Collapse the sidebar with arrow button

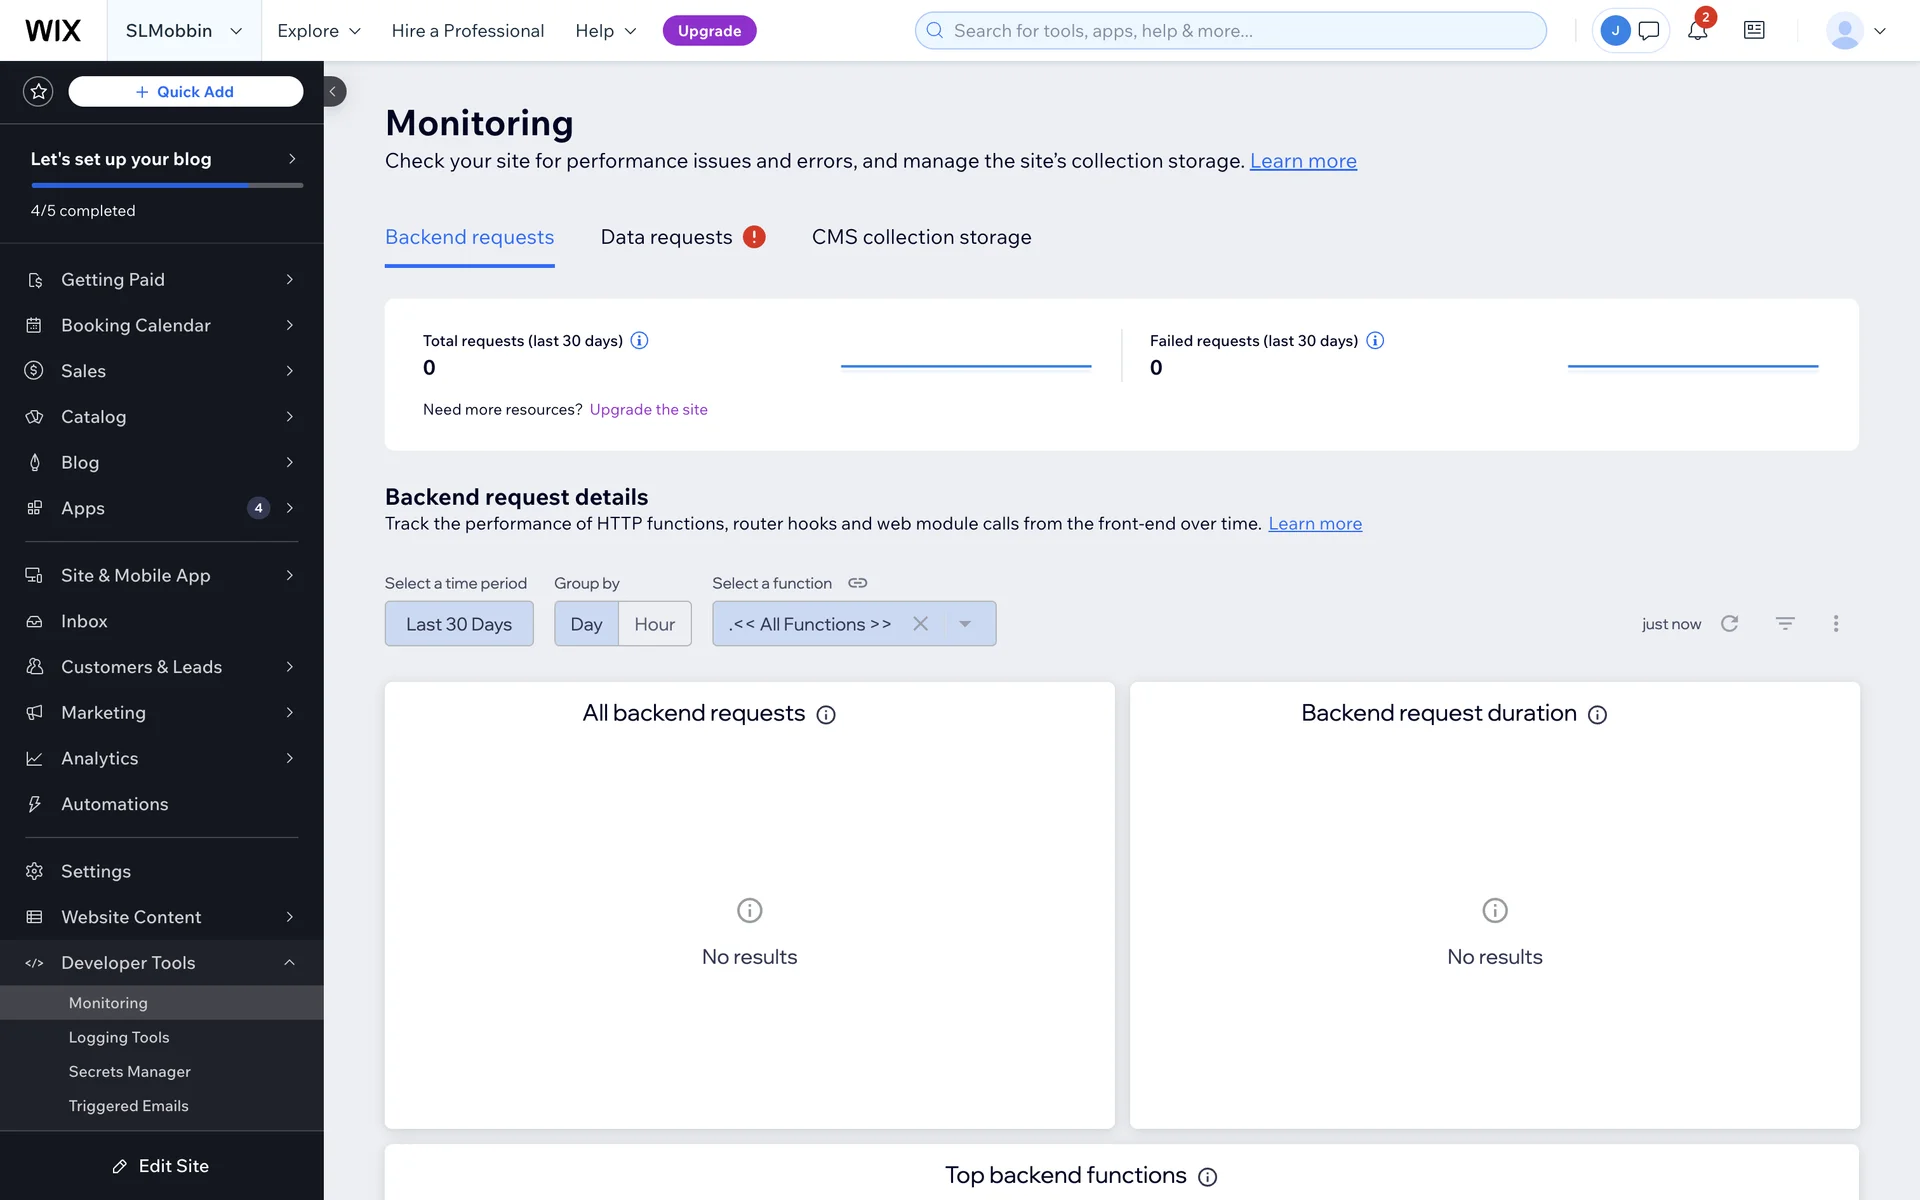coord(333,92)
